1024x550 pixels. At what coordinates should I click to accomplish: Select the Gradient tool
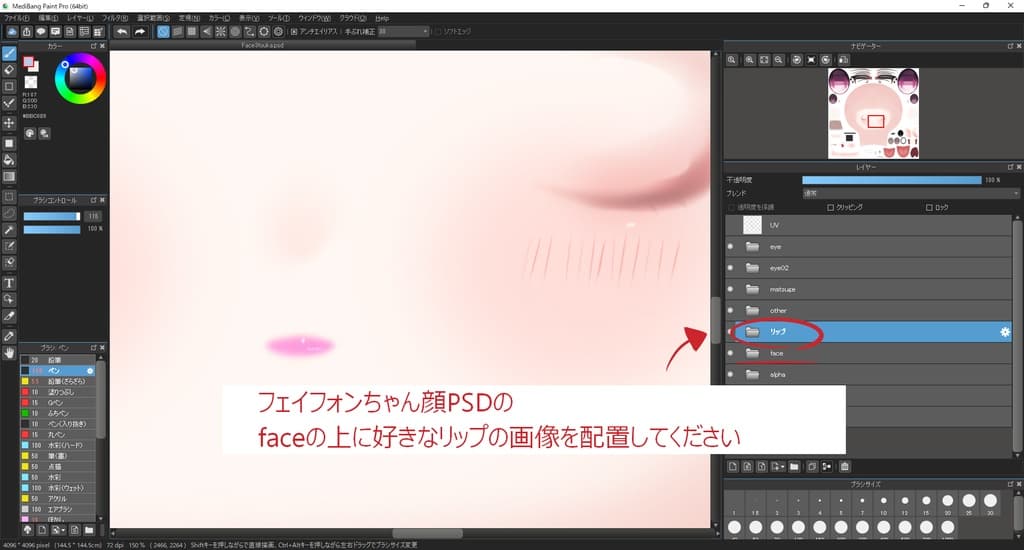pyautogui.click(x=9, y=176)
